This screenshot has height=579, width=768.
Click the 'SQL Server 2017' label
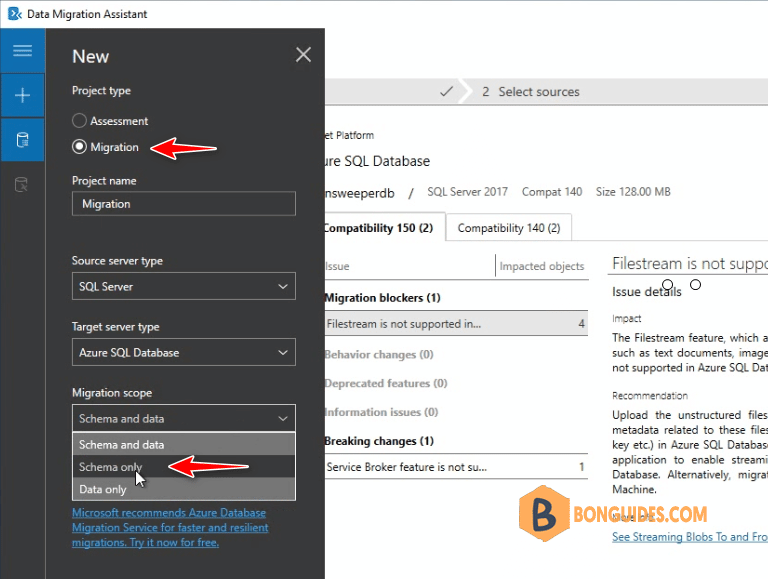point(467,192)
